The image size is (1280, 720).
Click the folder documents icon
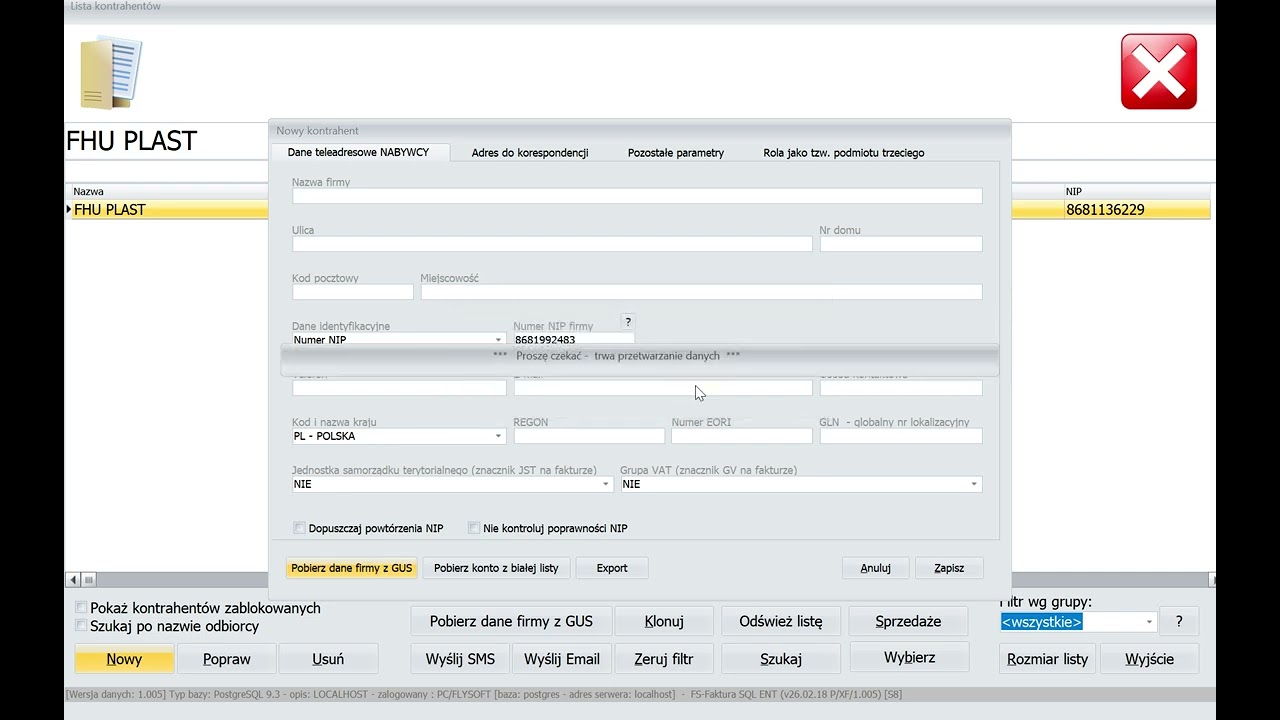point(111,72)
